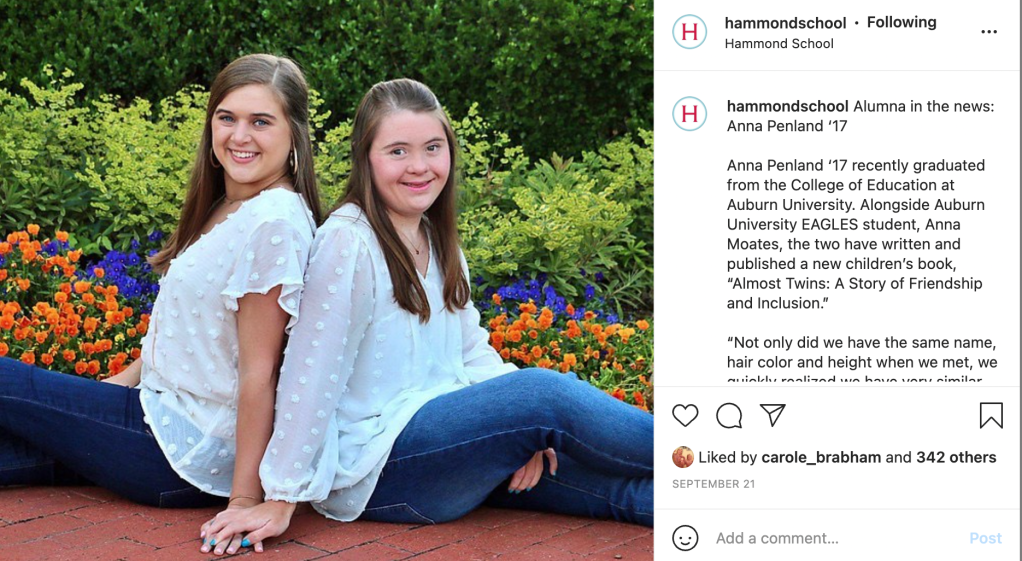Click the caption text about Almost Twins book
Screen dimensions: 1022x561
click(856, 234)
